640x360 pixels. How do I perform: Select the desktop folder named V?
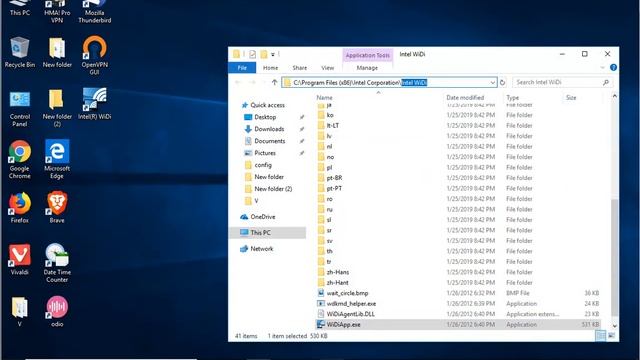click(x=20, y=312)
